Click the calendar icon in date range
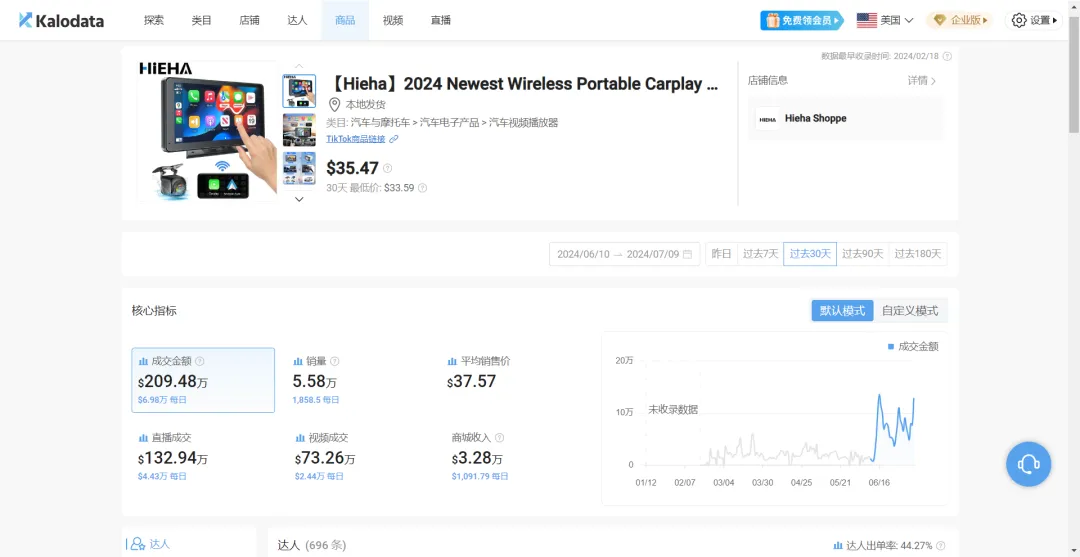1080x557 pixels. click(x=687, y=254)
